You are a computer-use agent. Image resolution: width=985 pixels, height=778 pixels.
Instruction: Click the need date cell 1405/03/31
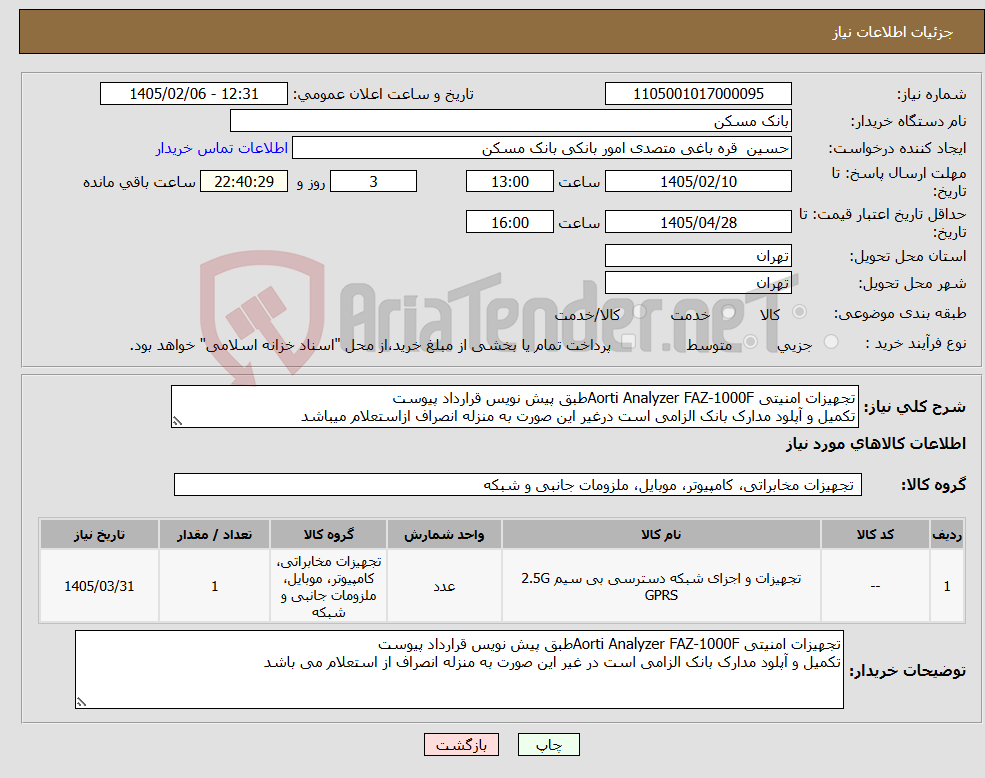point(99,586)
